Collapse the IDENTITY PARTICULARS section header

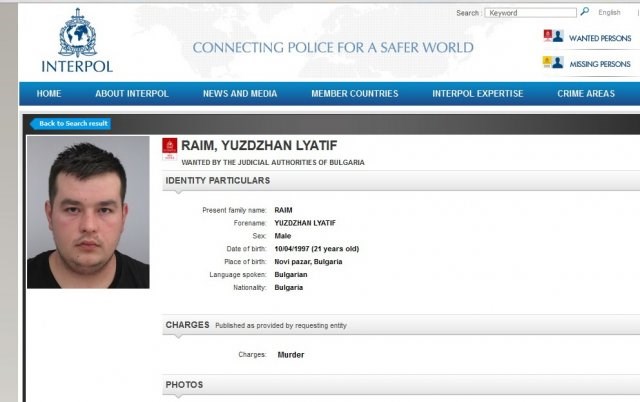click(x=401, y=181)
